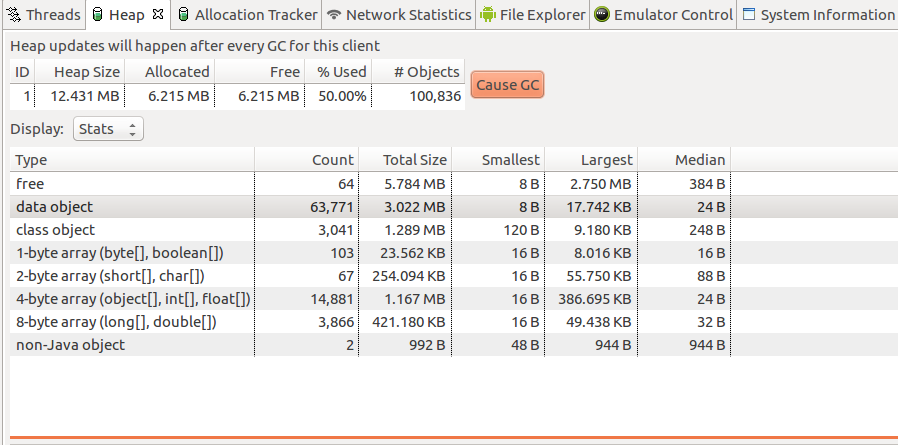Open the System Information tab
898x445 pixels.
828,15
